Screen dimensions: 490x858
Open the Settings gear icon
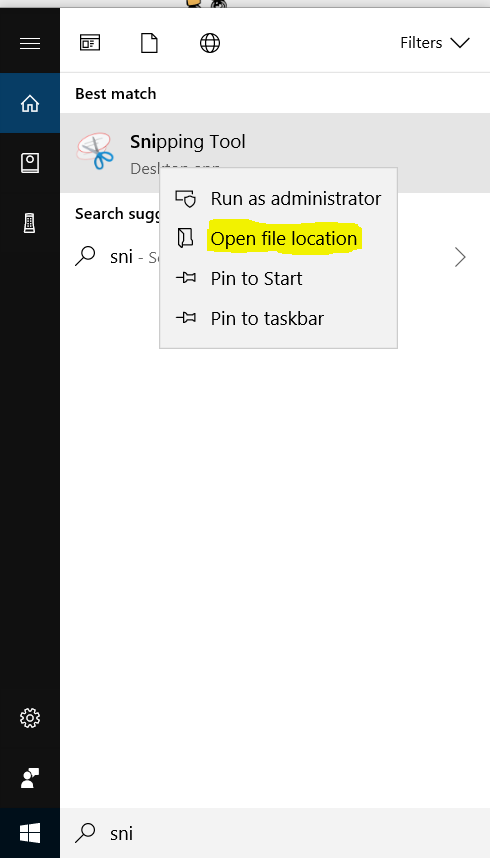coord(30,718)
